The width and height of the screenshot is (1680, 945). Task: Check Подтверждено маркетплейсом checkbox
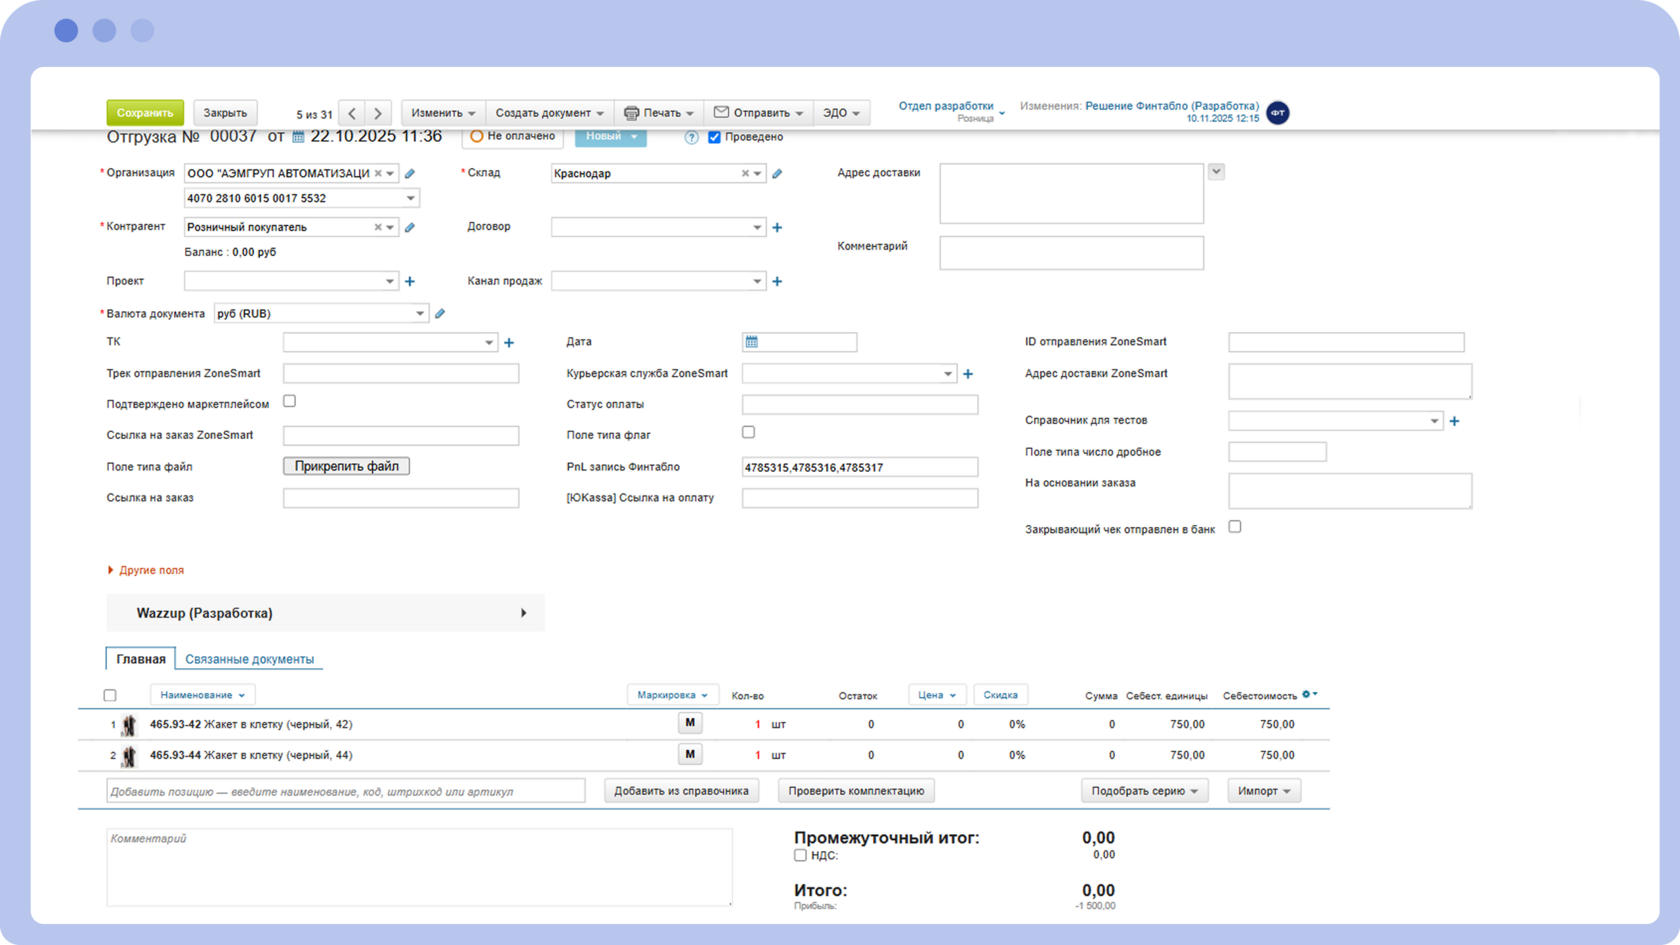[290, 401]
